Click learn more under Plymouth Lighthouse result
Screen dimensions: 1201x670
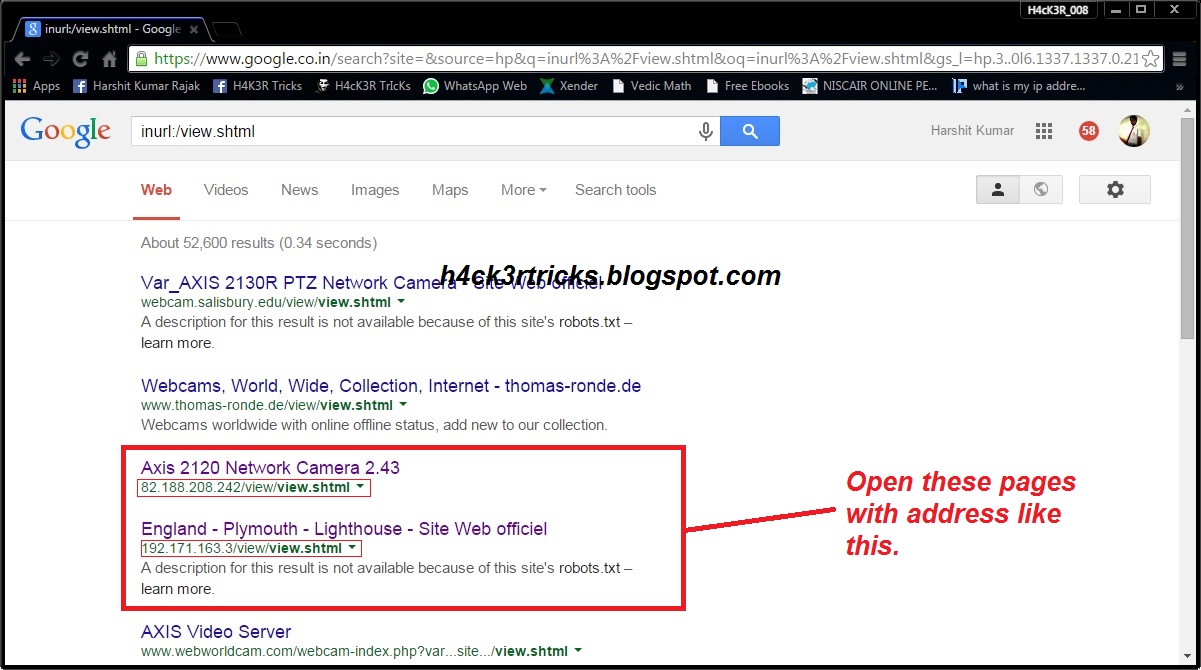coord(177,589)
